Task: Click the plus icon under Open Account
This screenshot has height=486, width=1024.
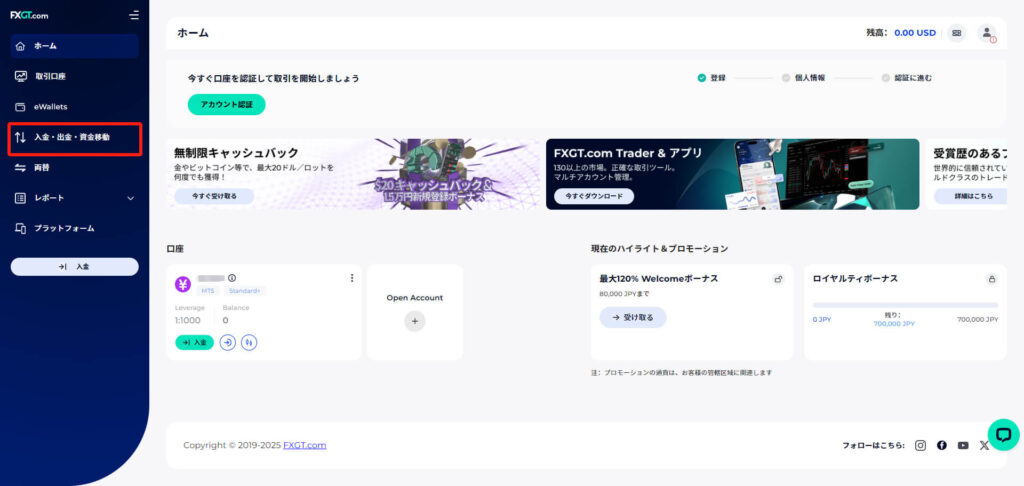Action: (415, 321)
